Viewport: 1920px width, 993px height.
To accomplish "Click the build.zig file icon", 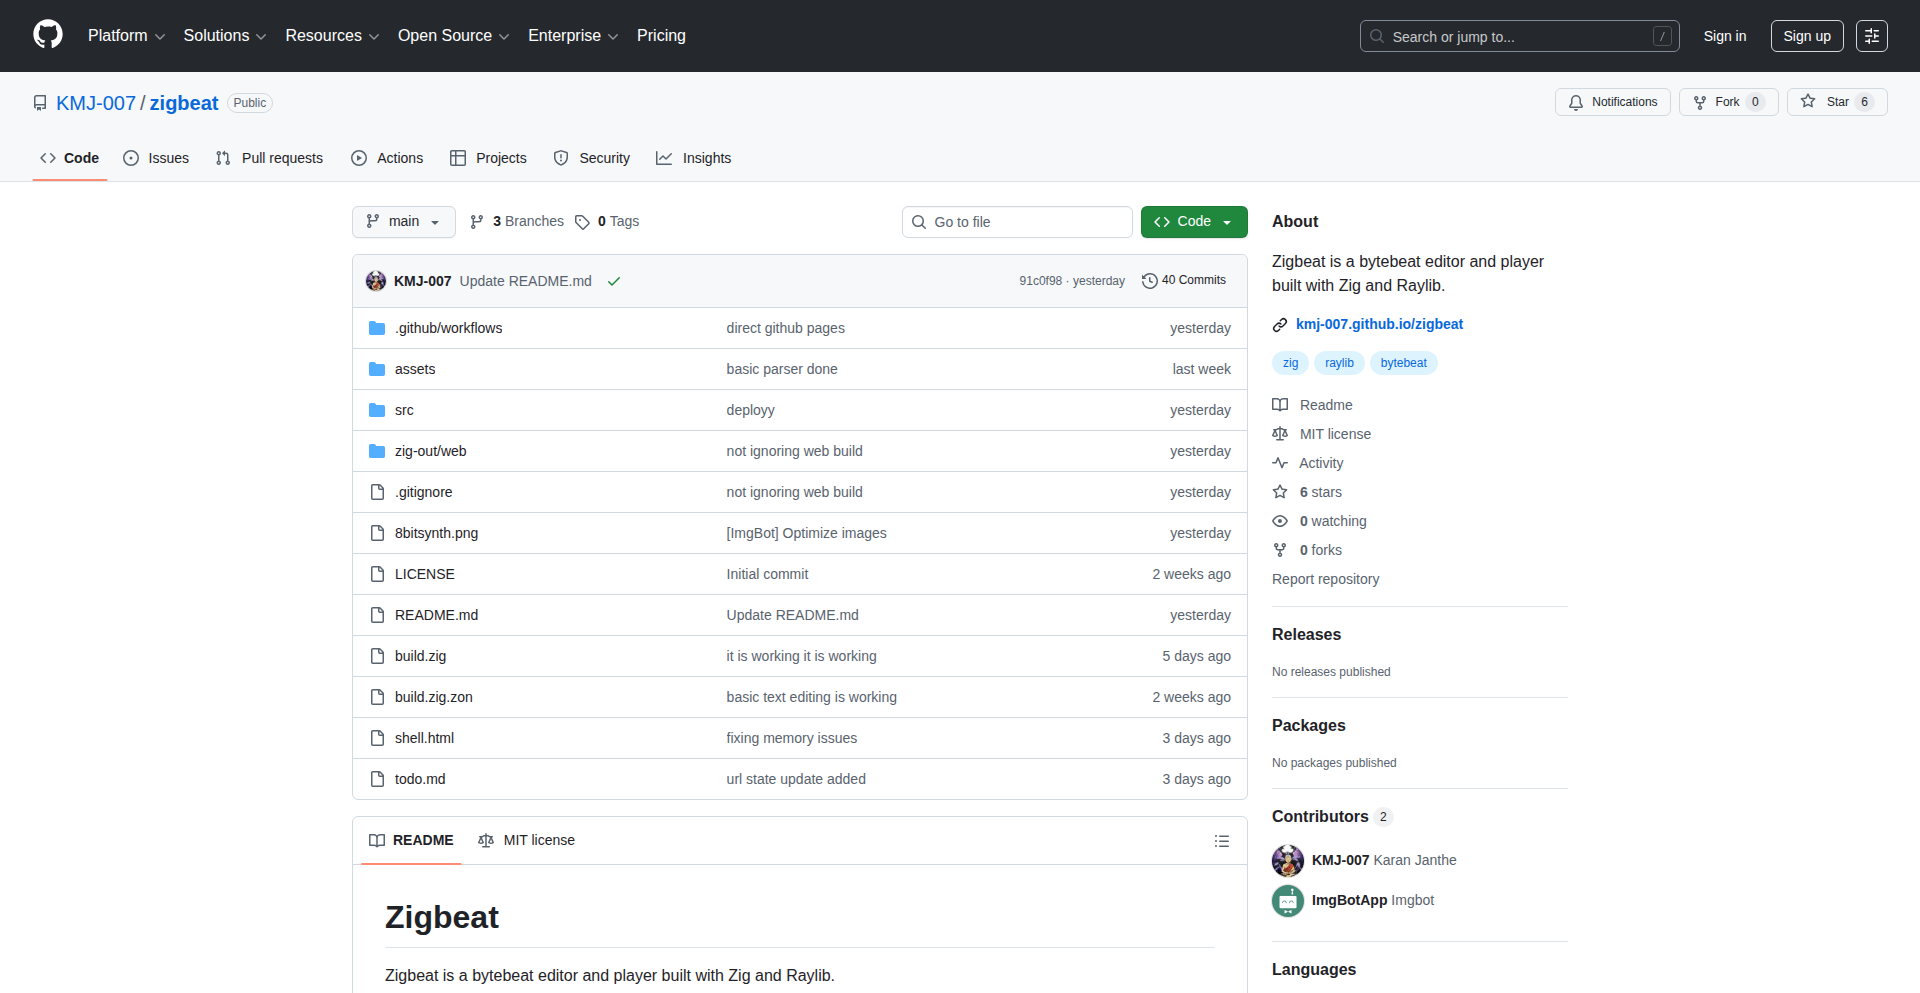I will [377, 656].
